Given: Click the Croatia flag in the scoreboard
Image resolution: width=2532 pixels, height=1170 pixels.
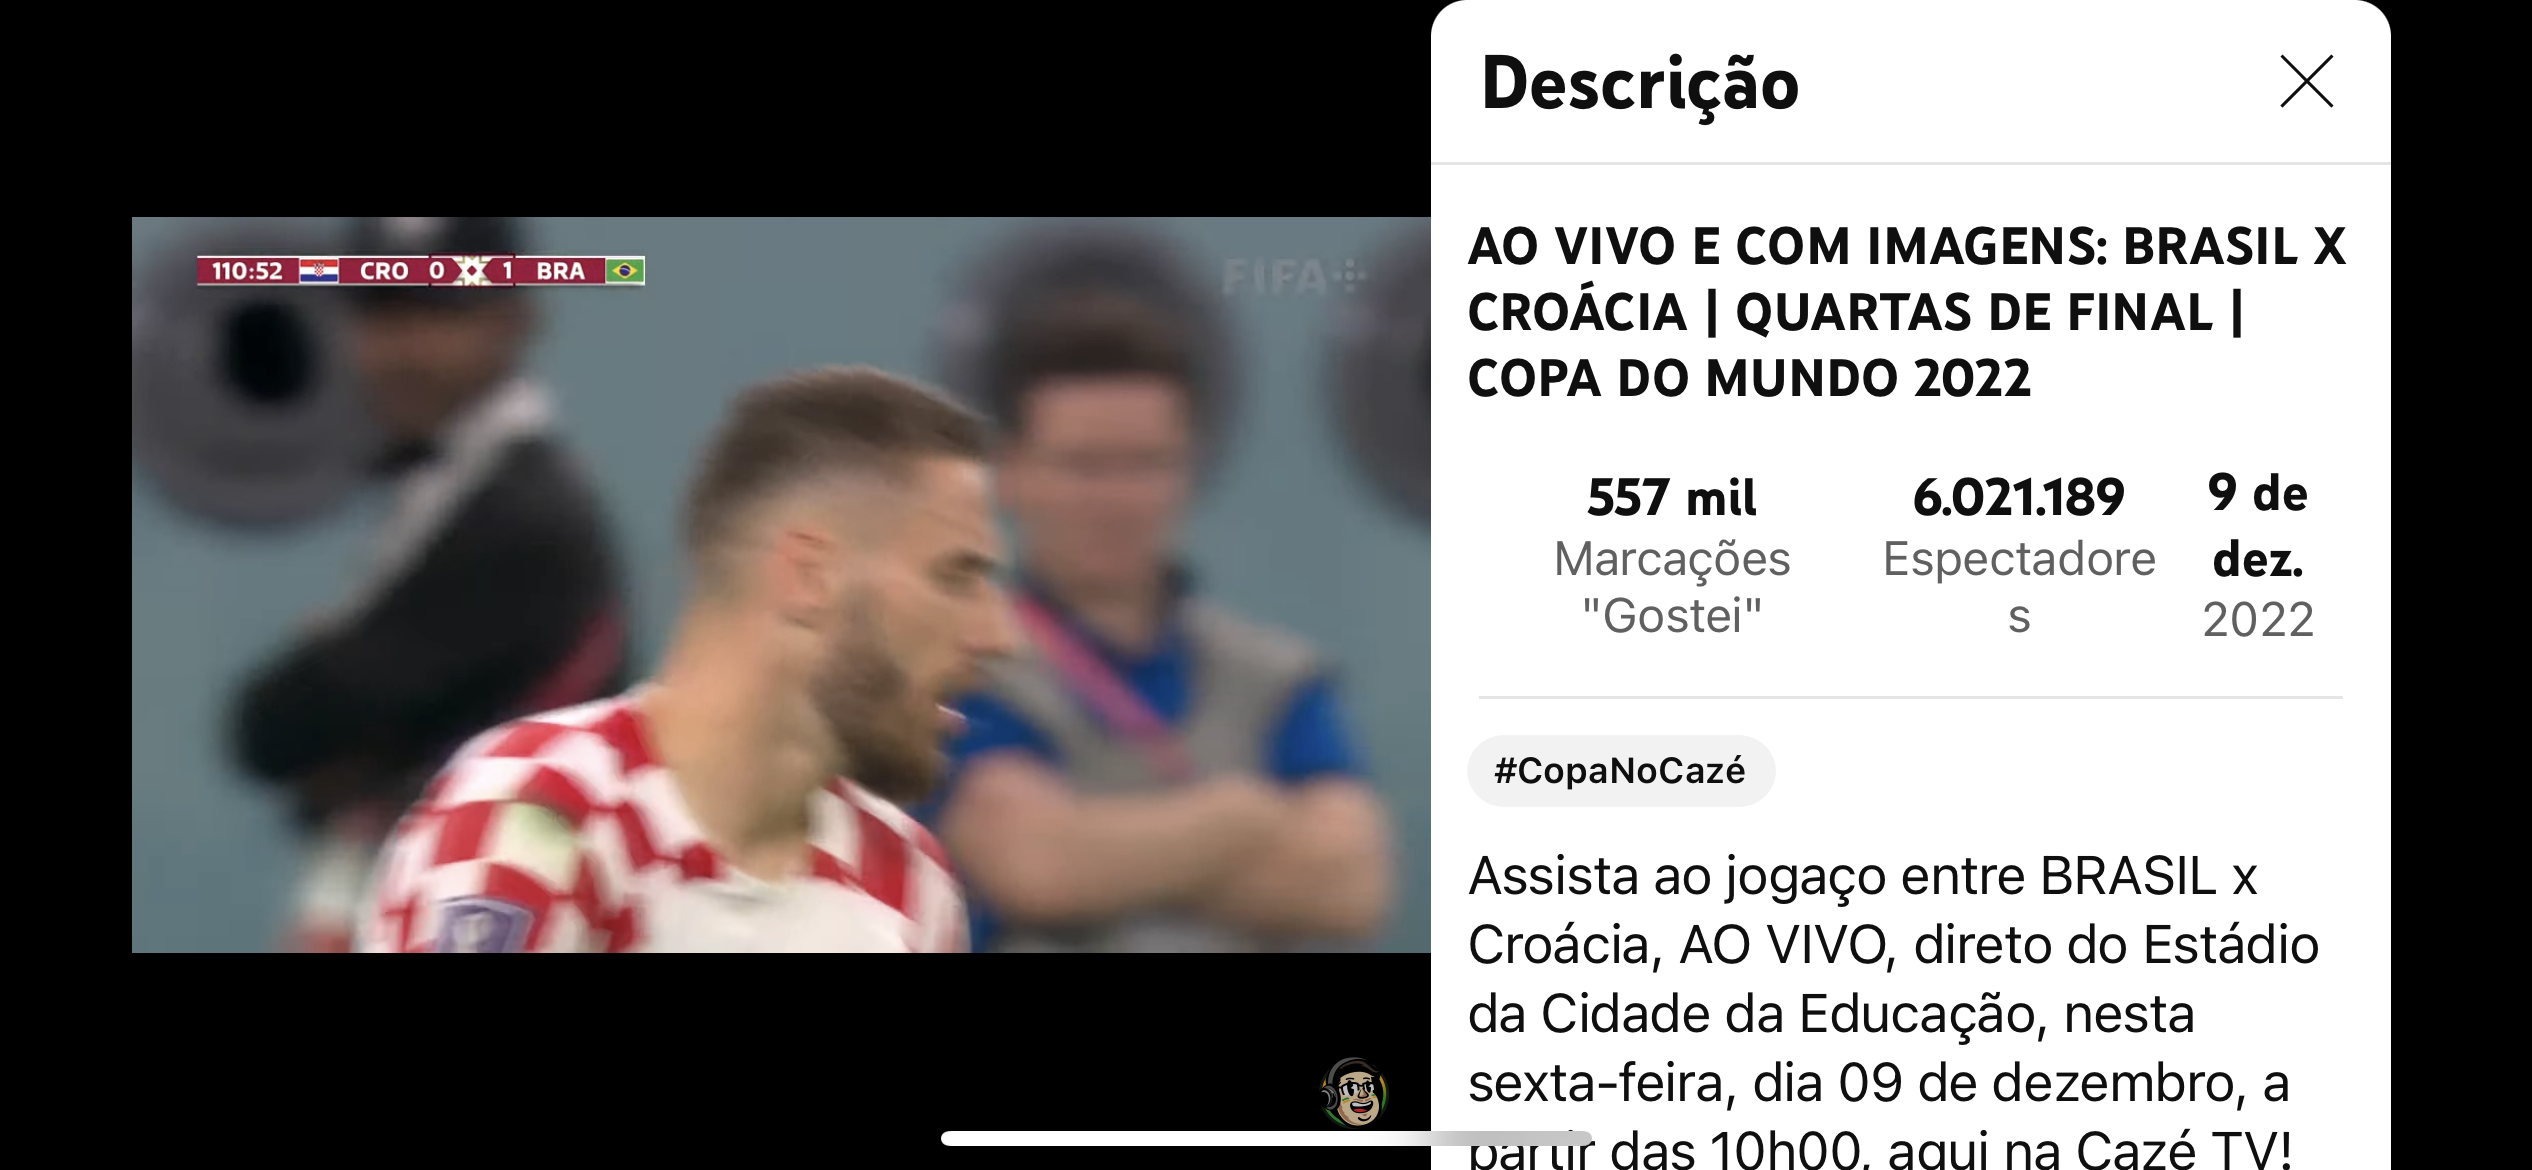Looking at the screenshot, I should point(319,271).
